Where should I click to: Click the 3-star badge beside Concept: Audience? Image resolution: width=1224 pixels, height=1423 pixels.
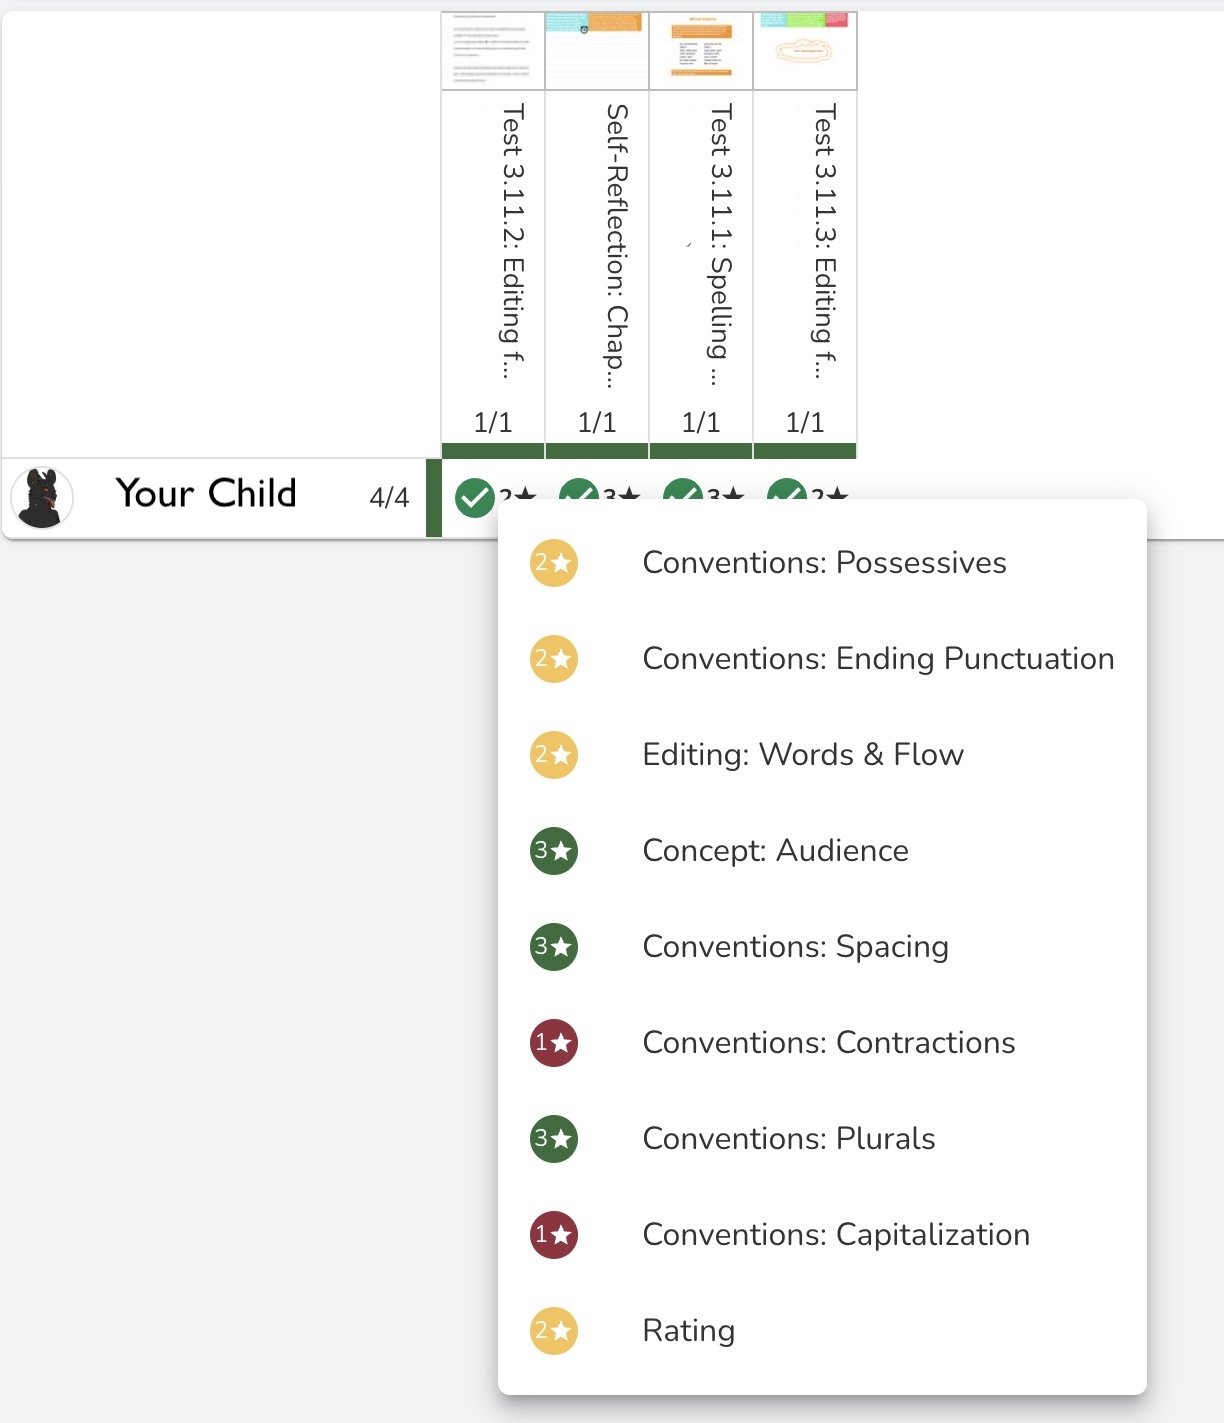(x=553, y=851)
